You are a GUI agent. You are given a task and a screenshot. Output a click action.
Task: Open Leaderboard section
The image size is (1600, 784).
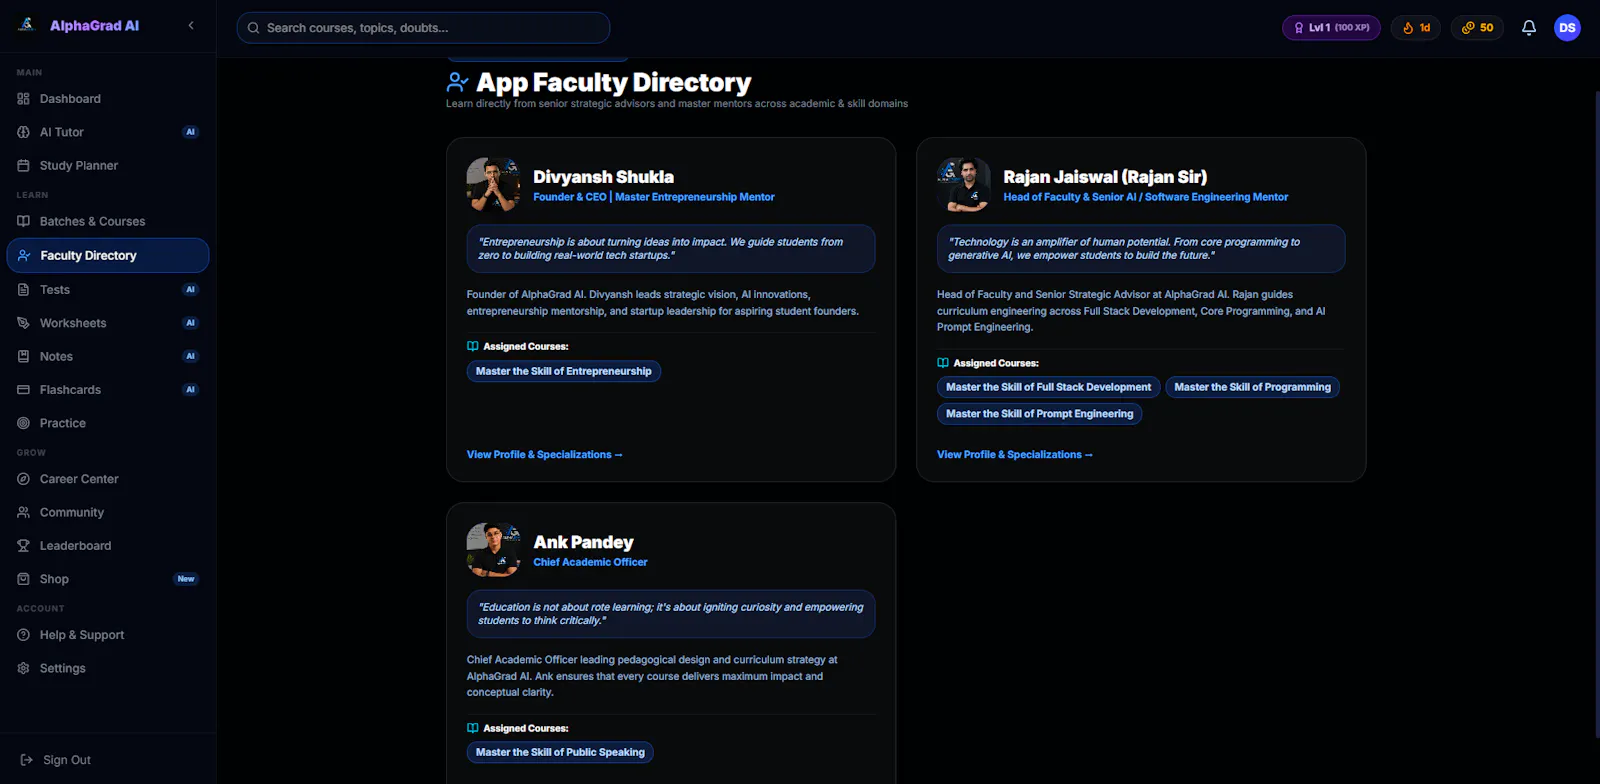click(108, 546)
